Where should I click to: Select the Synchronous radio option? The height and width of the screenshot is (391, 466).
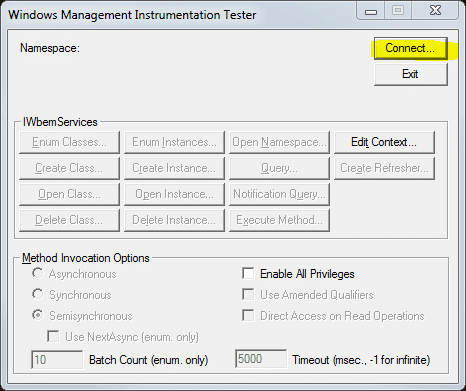click(38, 294)
